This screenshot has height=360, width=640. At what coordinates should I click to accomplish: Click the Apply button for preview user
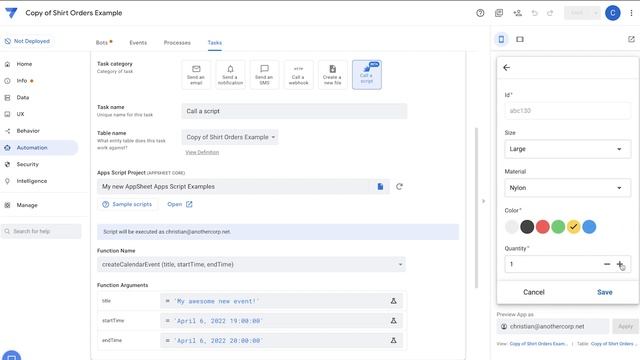pyautogui.click(x=625, y=327)
